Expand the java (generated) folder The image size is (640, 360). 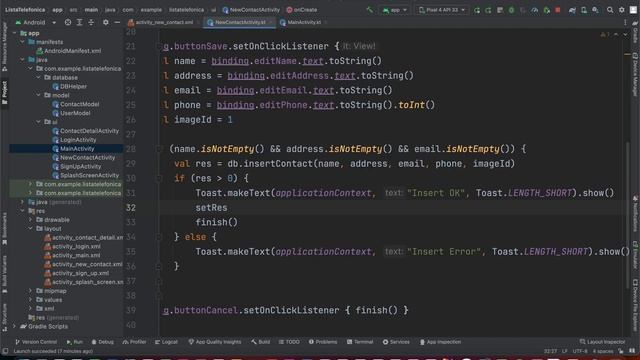[22, 202]
